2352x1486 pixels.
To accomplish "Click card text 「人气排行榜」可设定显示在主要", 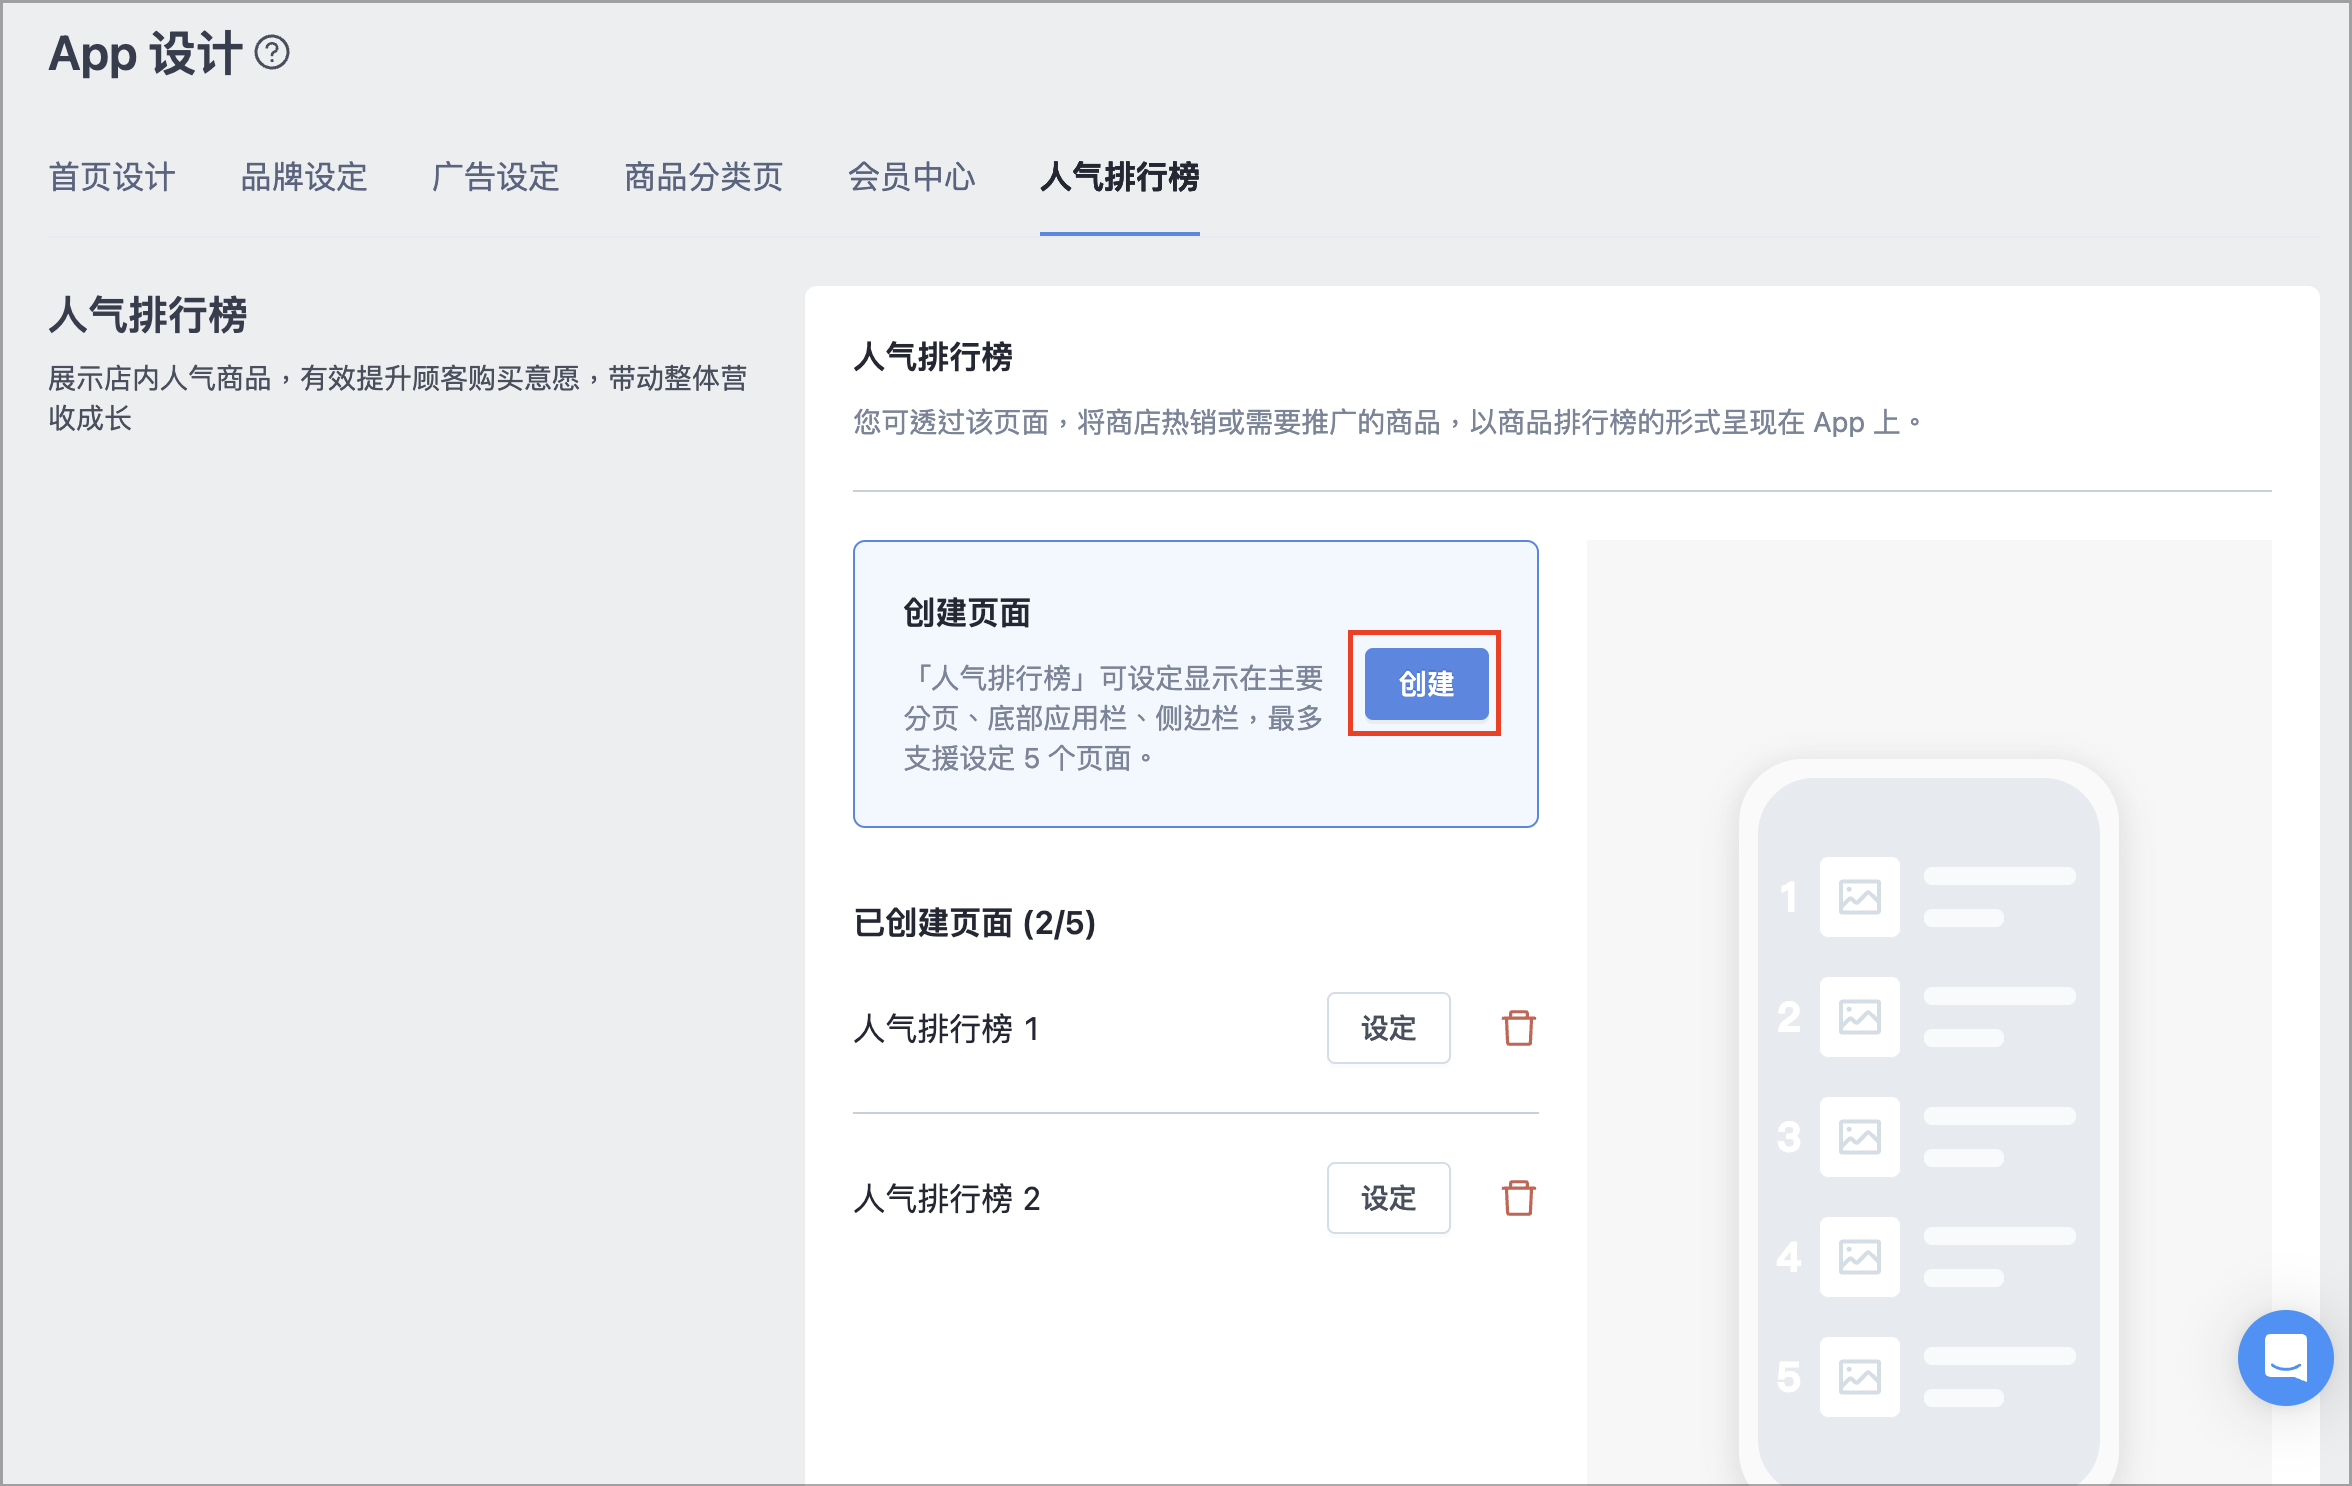I will pyautogui.click(x=1113, y=718).
